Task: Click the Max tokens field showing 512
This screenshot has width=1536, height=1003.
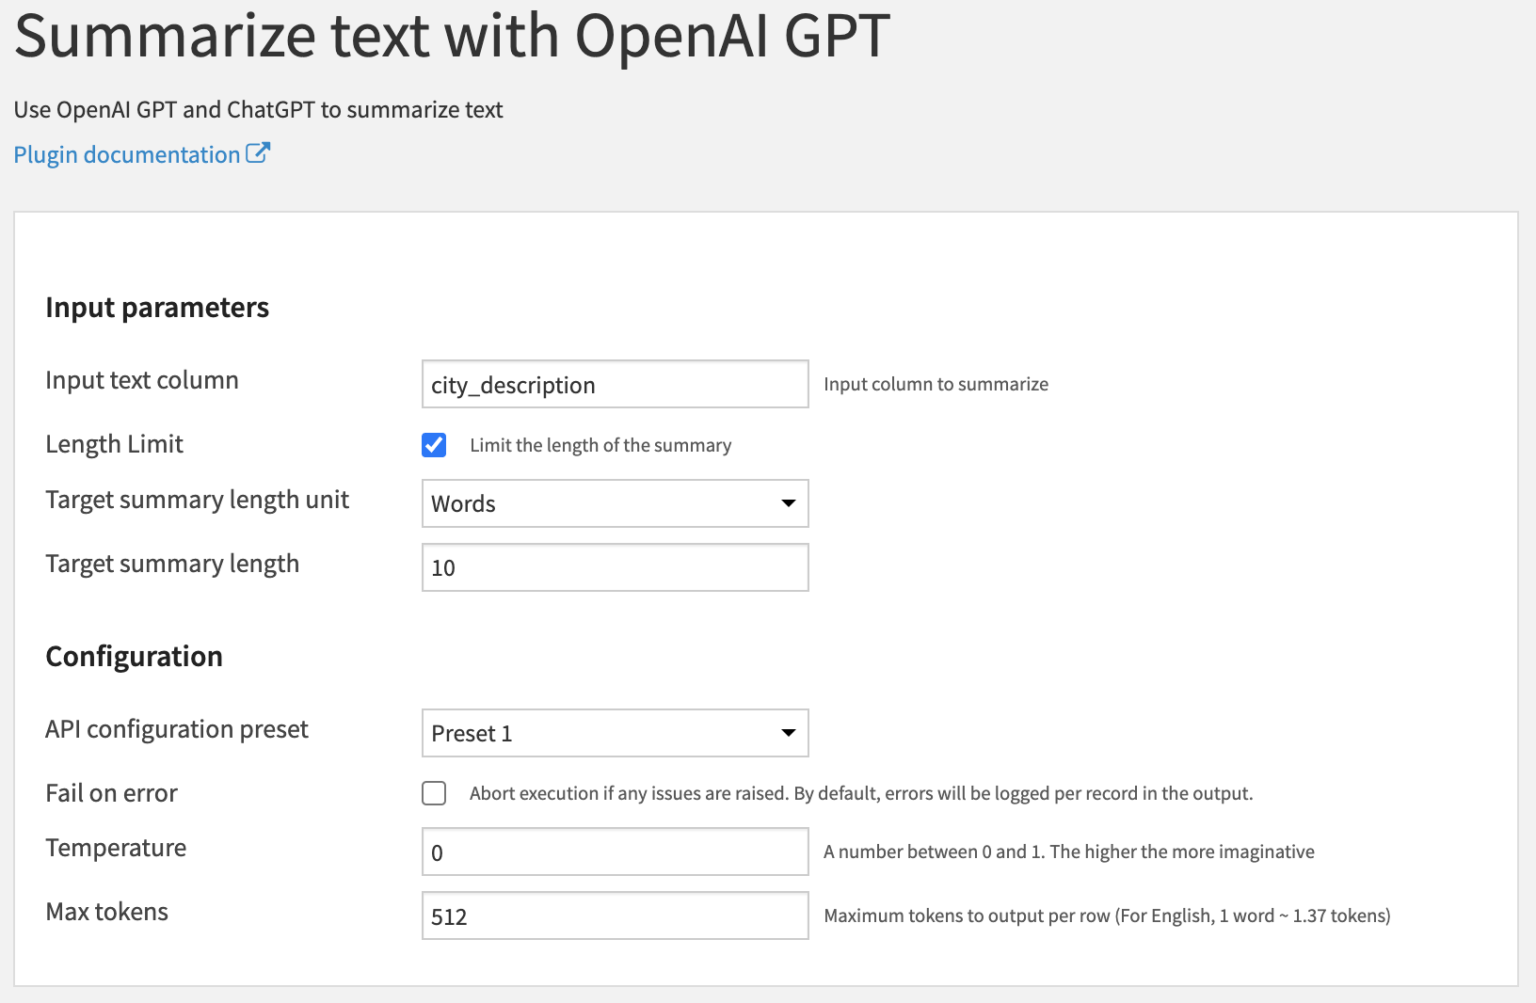Action: [614, 915]
